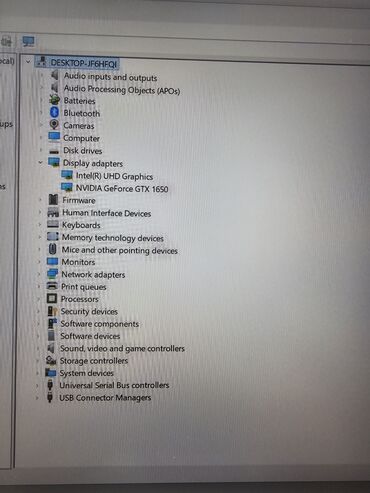Expand the Universal Serial Bus controllers arrow
The width and height of the screenshot is (370, 493).
pyautogui.click(x=37, y=385)
